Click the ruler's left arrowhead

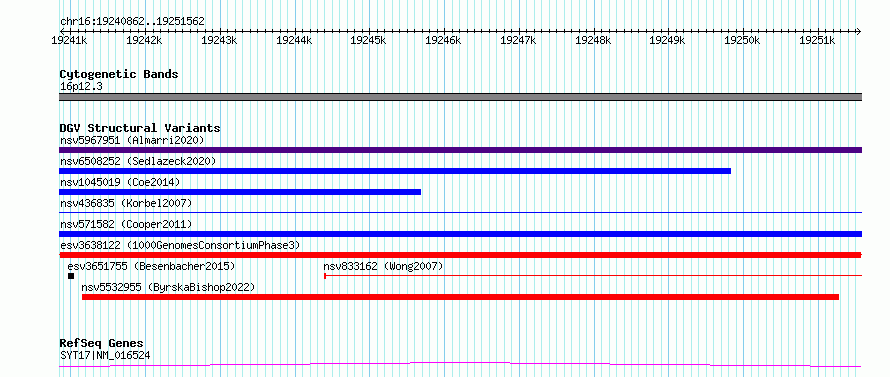pyautogui.click(x=62, y=31)
